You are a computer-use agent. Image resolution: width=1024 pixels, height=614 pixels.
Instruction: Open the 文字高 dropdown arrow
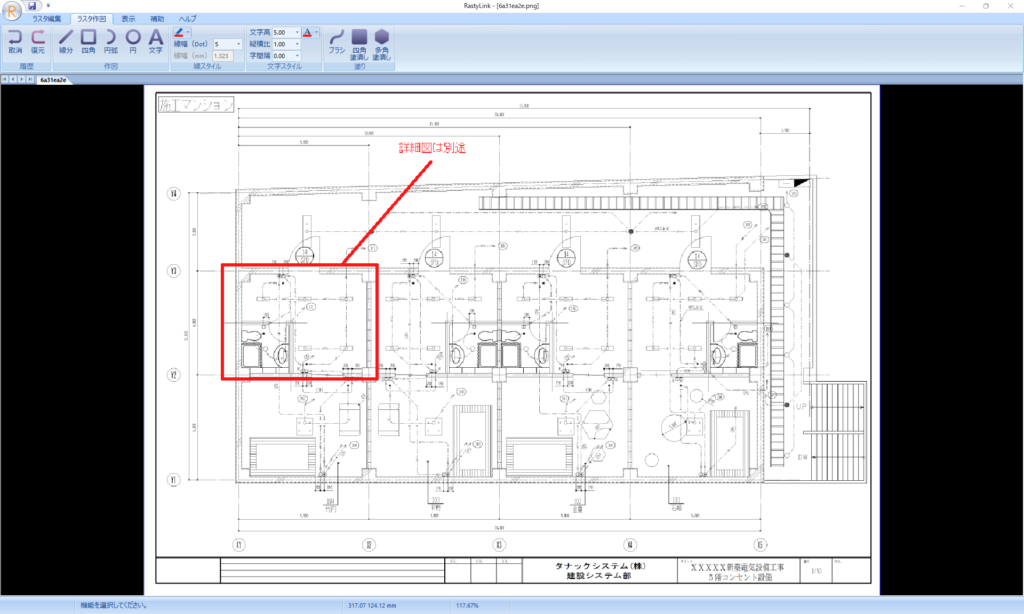pos(297,32)
